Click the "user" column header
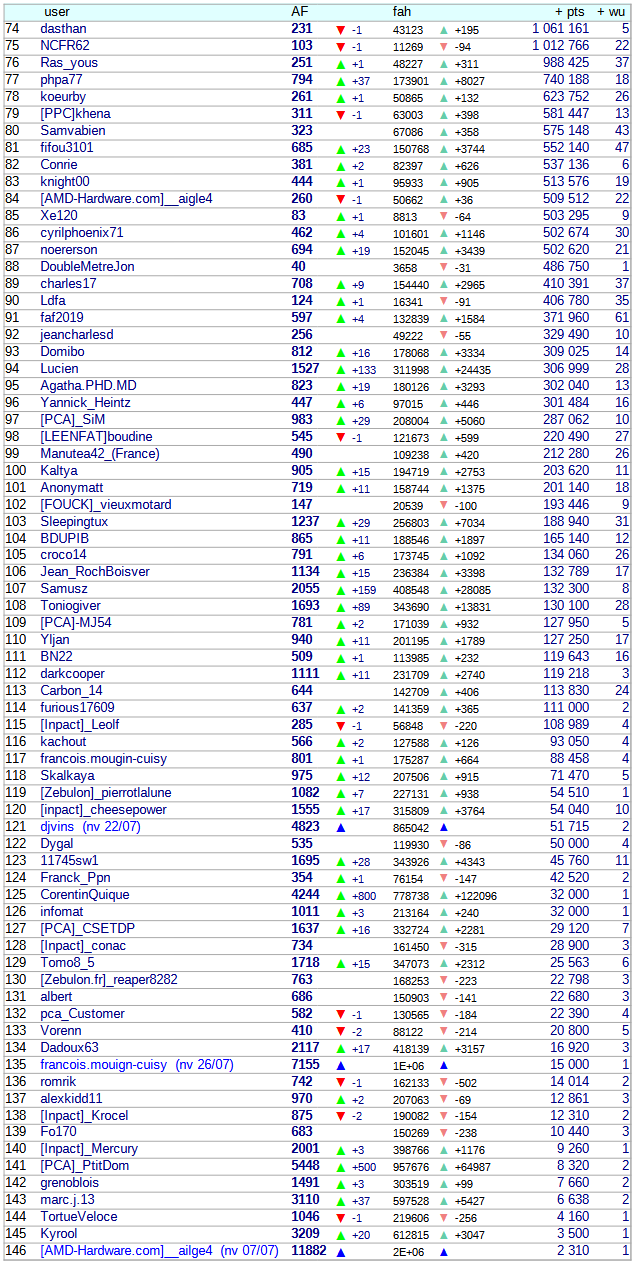The image size is (635, 1264). coord(57,11)
